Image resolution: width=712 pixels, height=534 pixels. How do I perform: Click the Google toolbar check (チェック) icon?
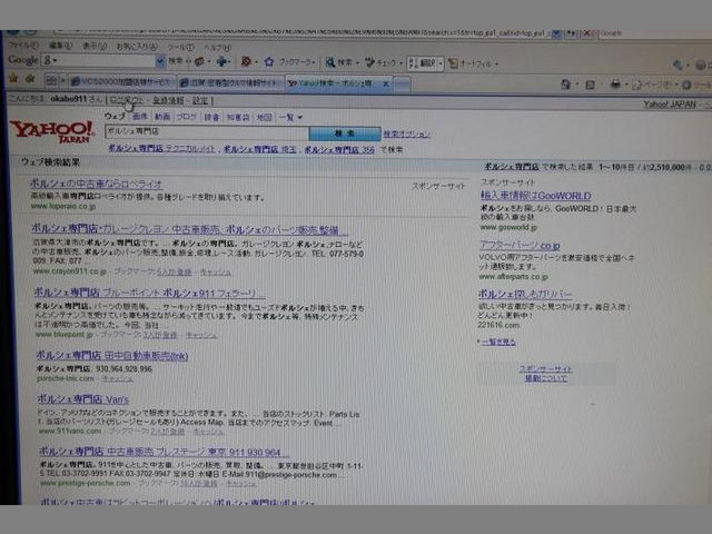tap(371, 62)
